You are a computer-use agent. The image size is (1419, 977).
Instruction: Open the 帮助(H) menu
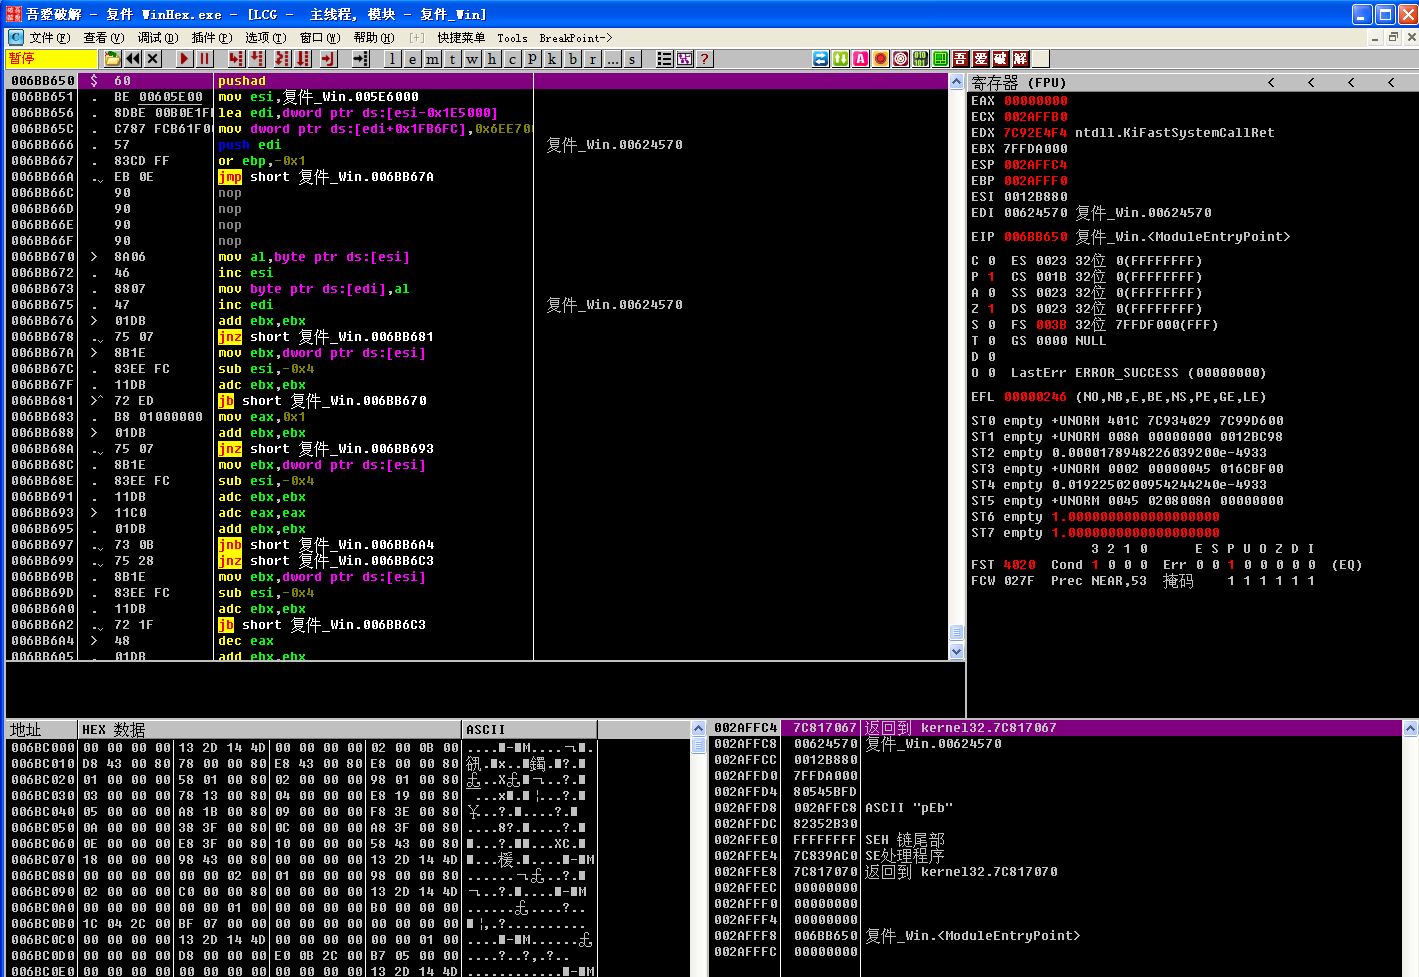click(x=373, y=38)
